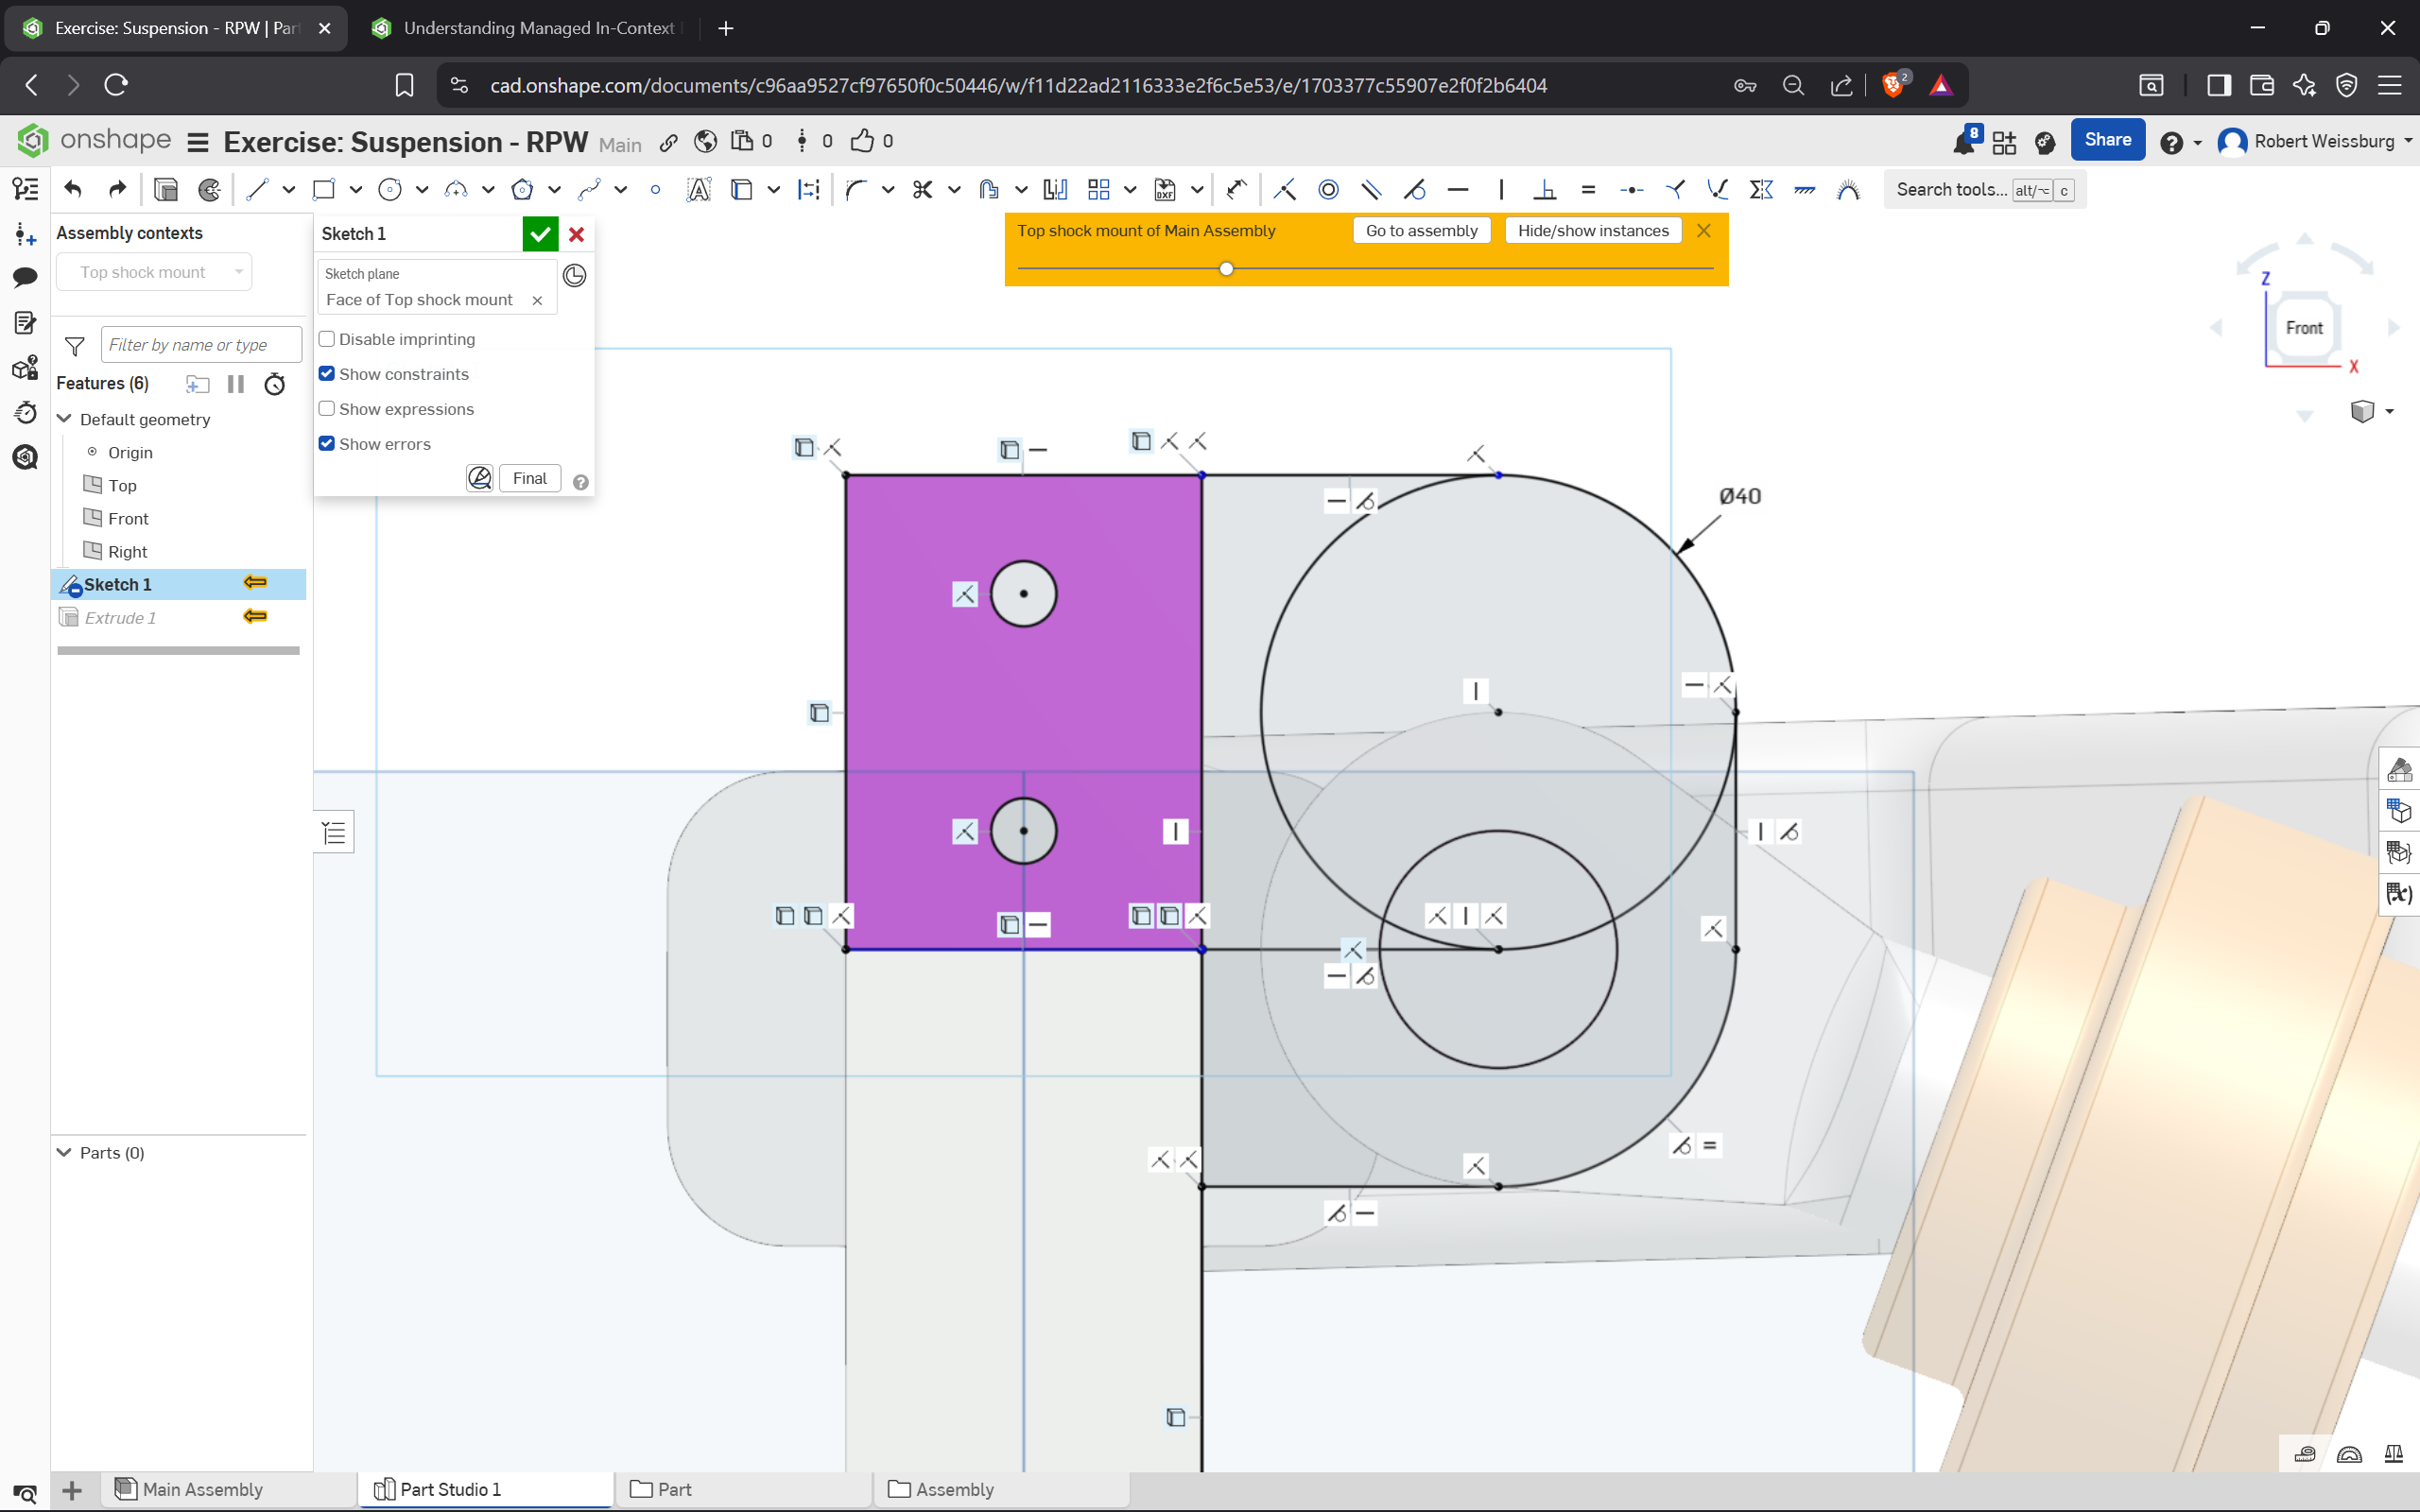Click the Equal constraint icon

click(1588, 190)
